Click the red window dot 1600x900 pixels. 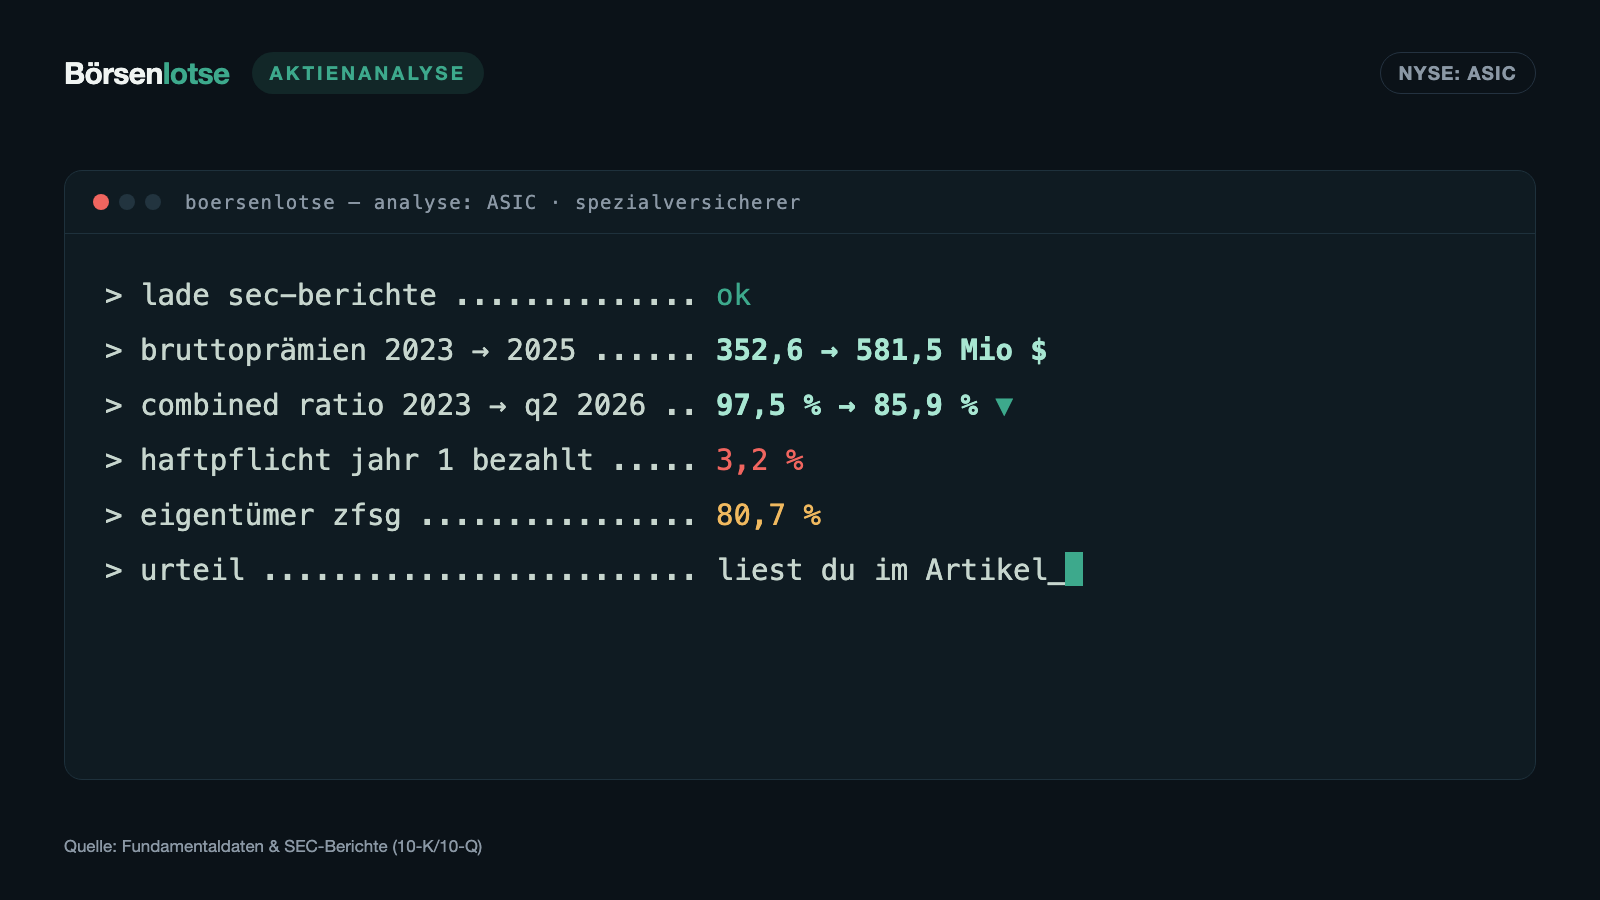(x=101, y=202)
